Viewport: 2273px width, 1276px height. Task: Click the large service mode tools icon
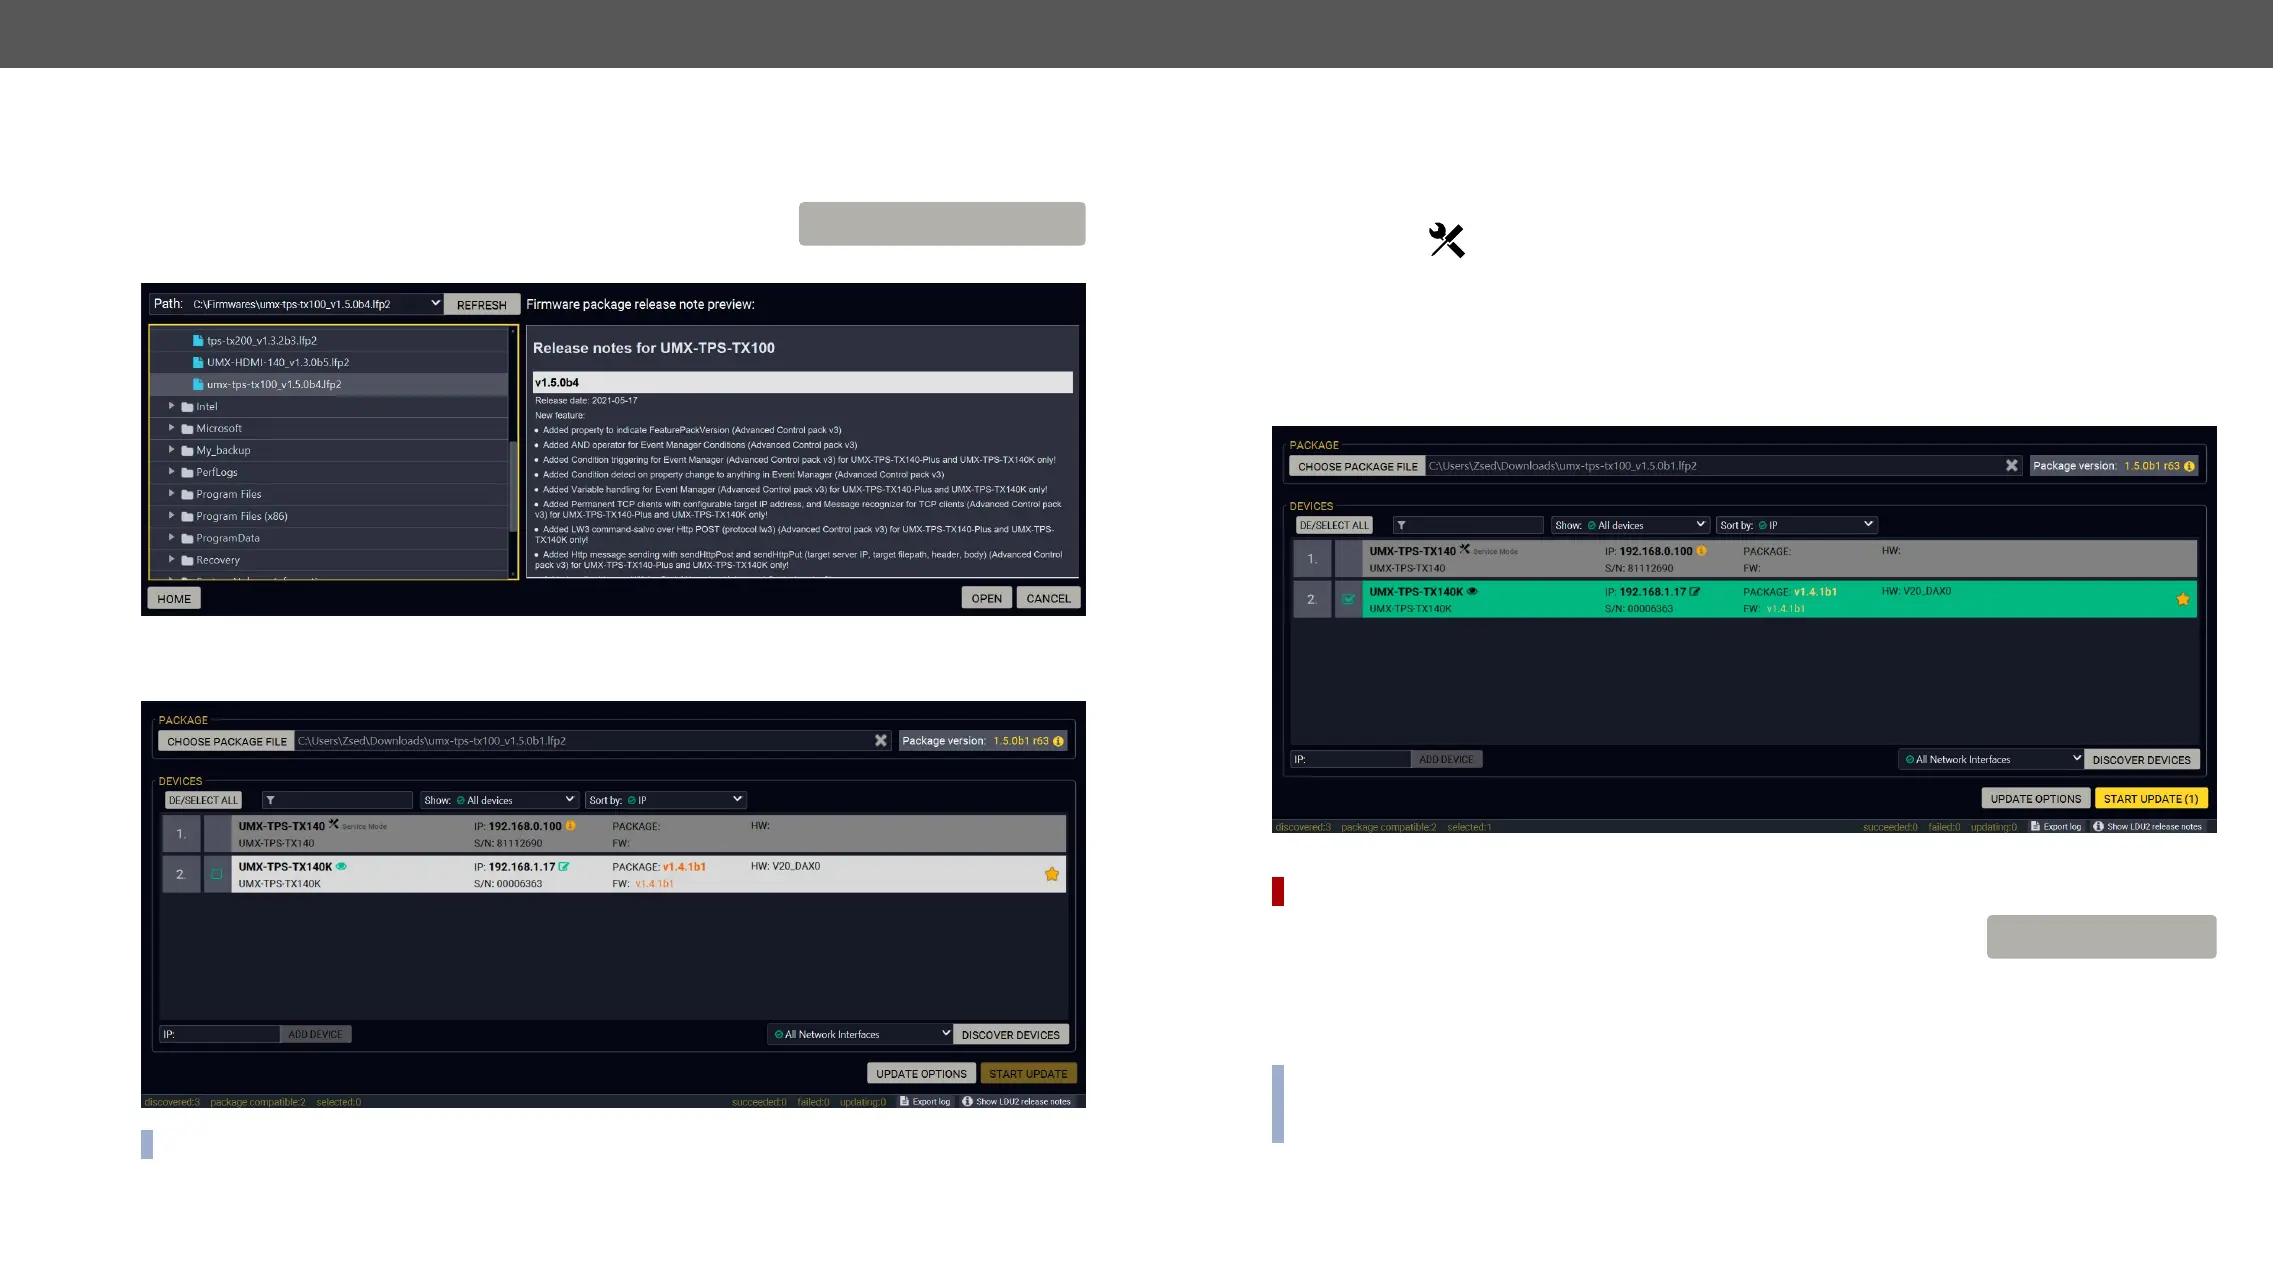[x=1446, y=241]
